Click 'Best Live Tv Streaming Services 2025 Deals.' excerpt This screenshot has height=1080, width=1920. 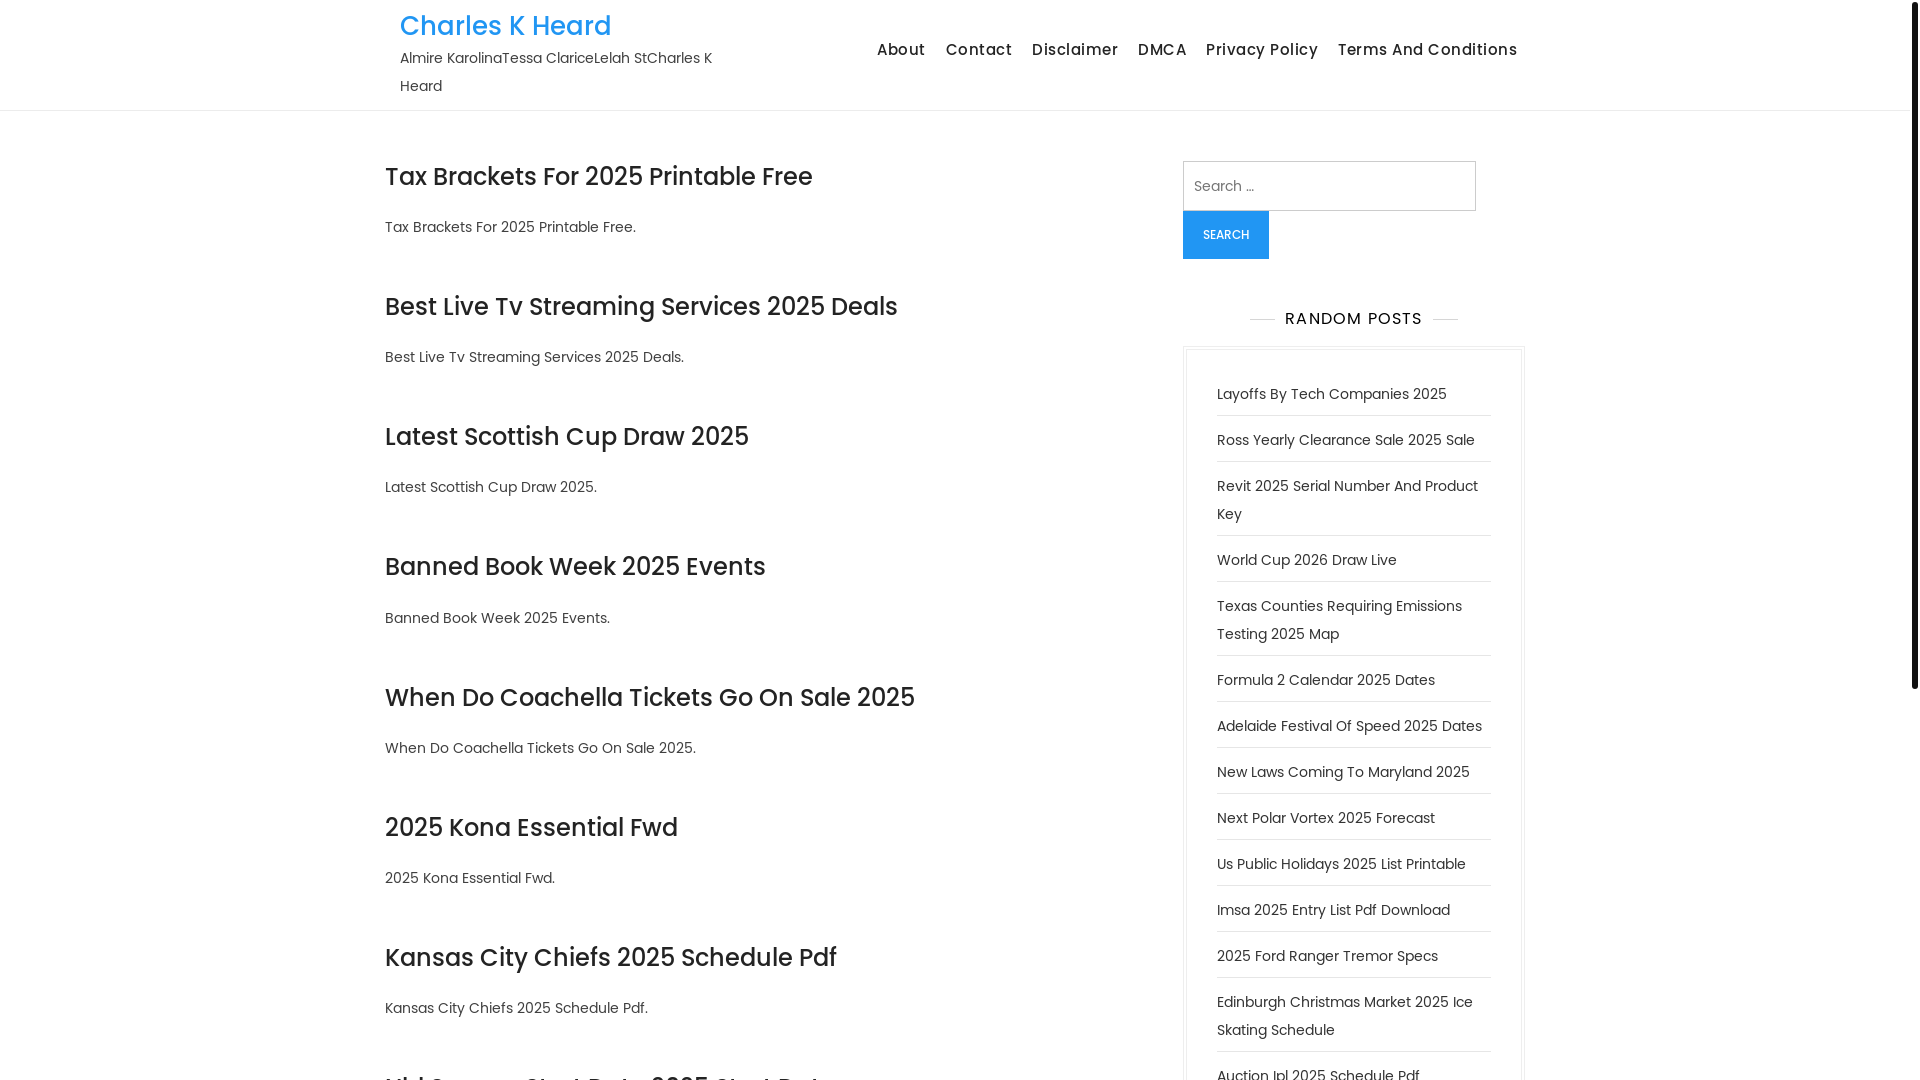point(534,357)
